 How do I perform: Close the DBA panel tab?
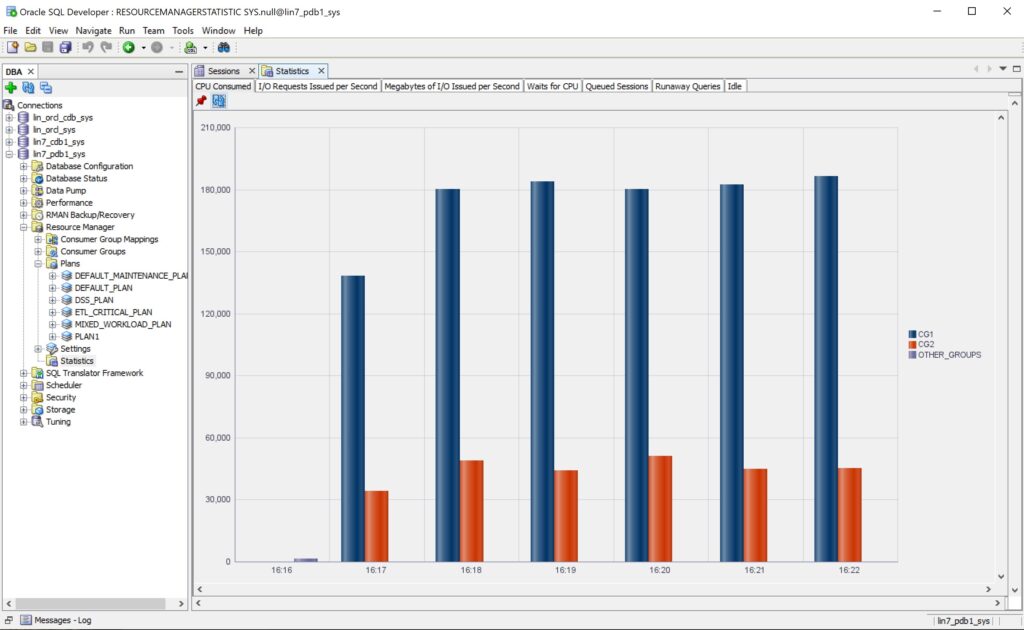[x=31, y=71]
